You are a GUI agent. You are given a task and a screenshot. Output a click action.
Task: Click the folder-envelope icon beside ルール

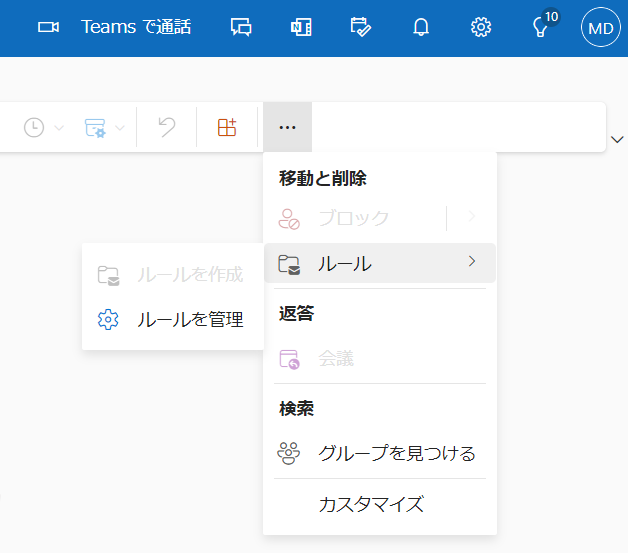click(x=289, y=264)
